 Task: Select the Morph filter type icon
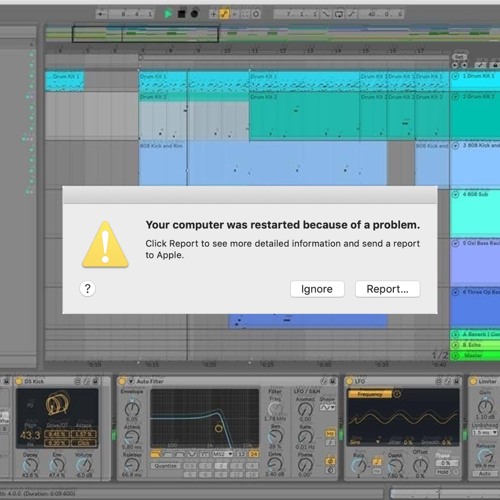204,454
